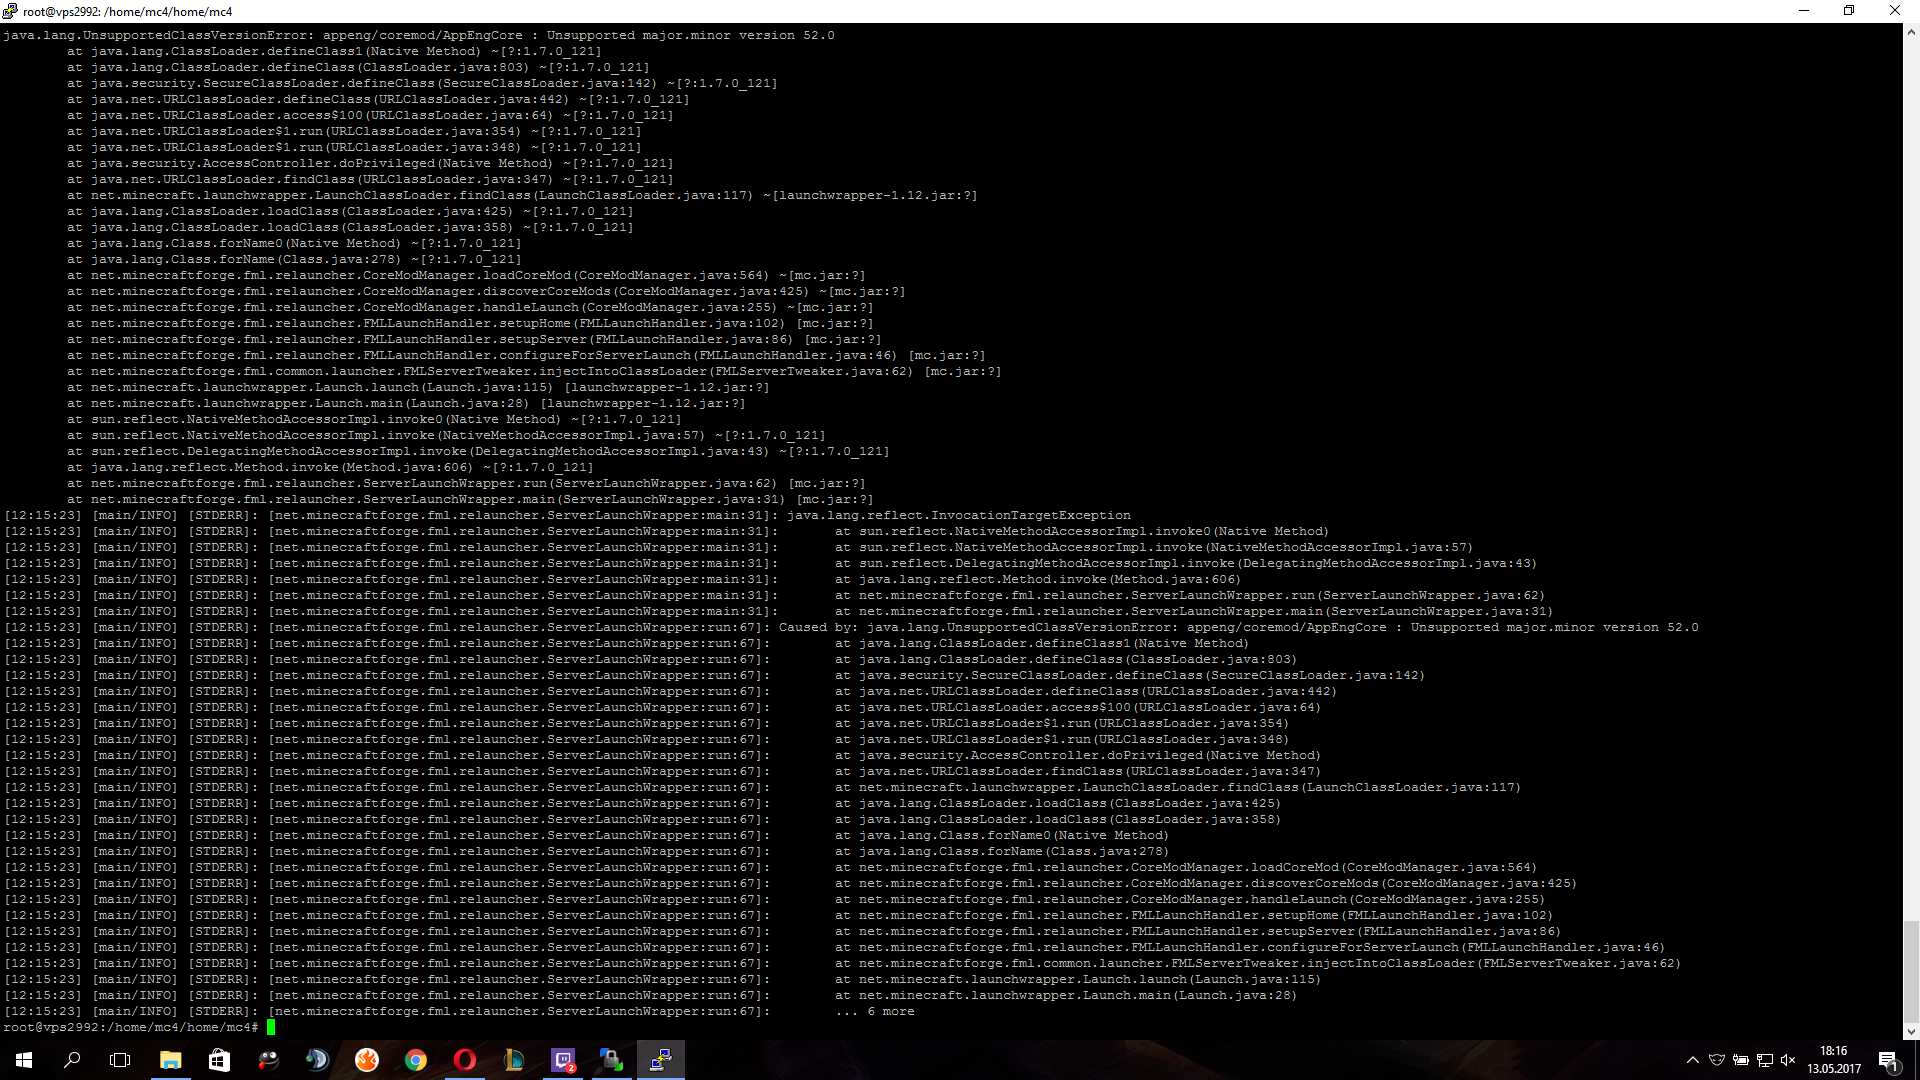This screenshot has height=1080, width=1920.
Task: Open the TeamSpeak taskbar icon
Action: pyautogui.click(x=317, y=1060)
